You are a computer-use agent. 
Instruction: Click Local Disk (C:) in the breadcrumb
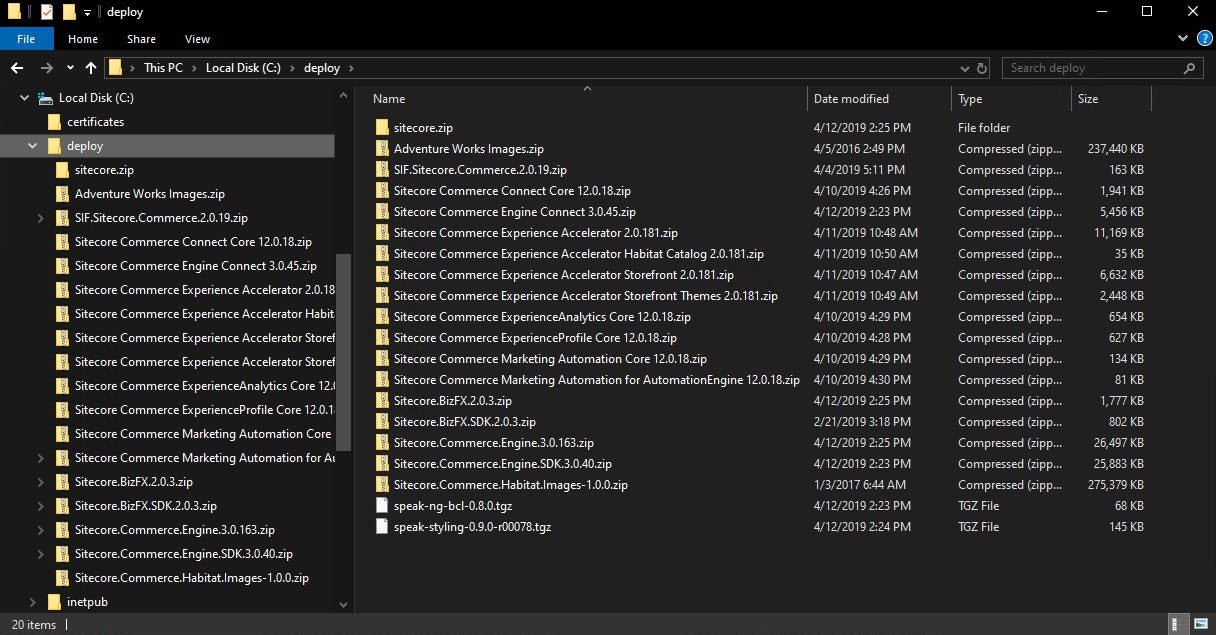click(x=242, y=68)
